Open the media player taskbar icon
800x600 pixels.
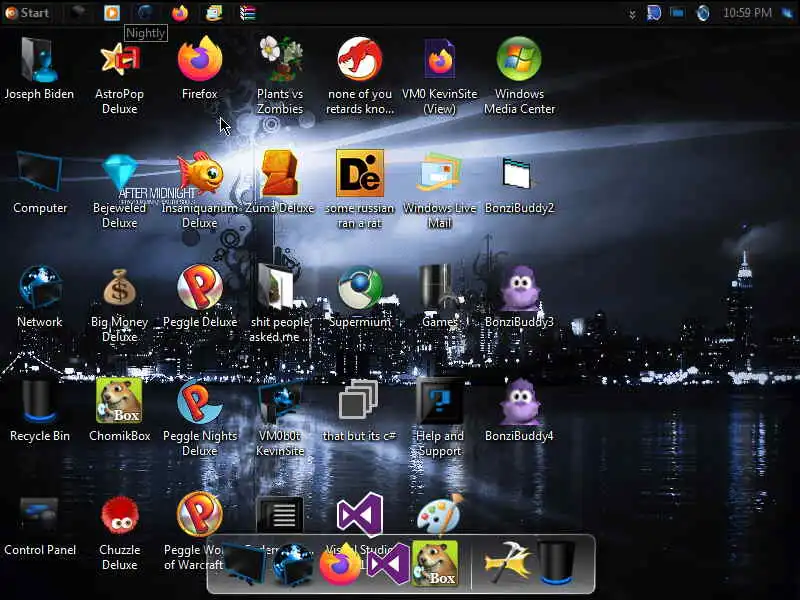[x=112, y=13]
